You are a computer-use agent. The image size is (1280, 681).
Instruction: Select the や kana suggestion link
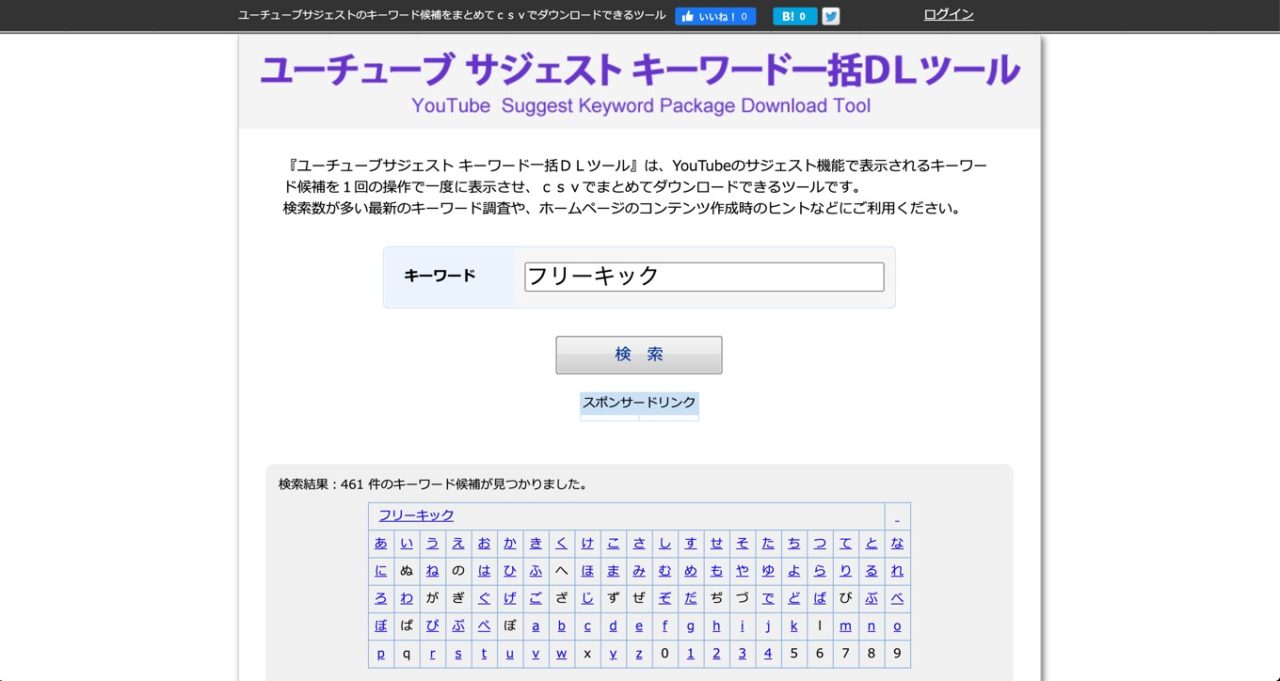tap(743, 571)
